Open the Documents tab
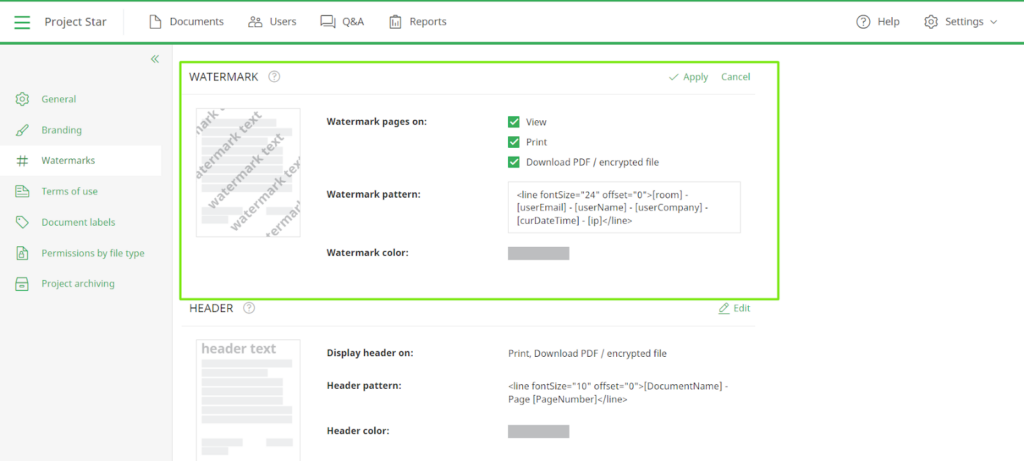 pyautogui.click(x=186, y=22)
